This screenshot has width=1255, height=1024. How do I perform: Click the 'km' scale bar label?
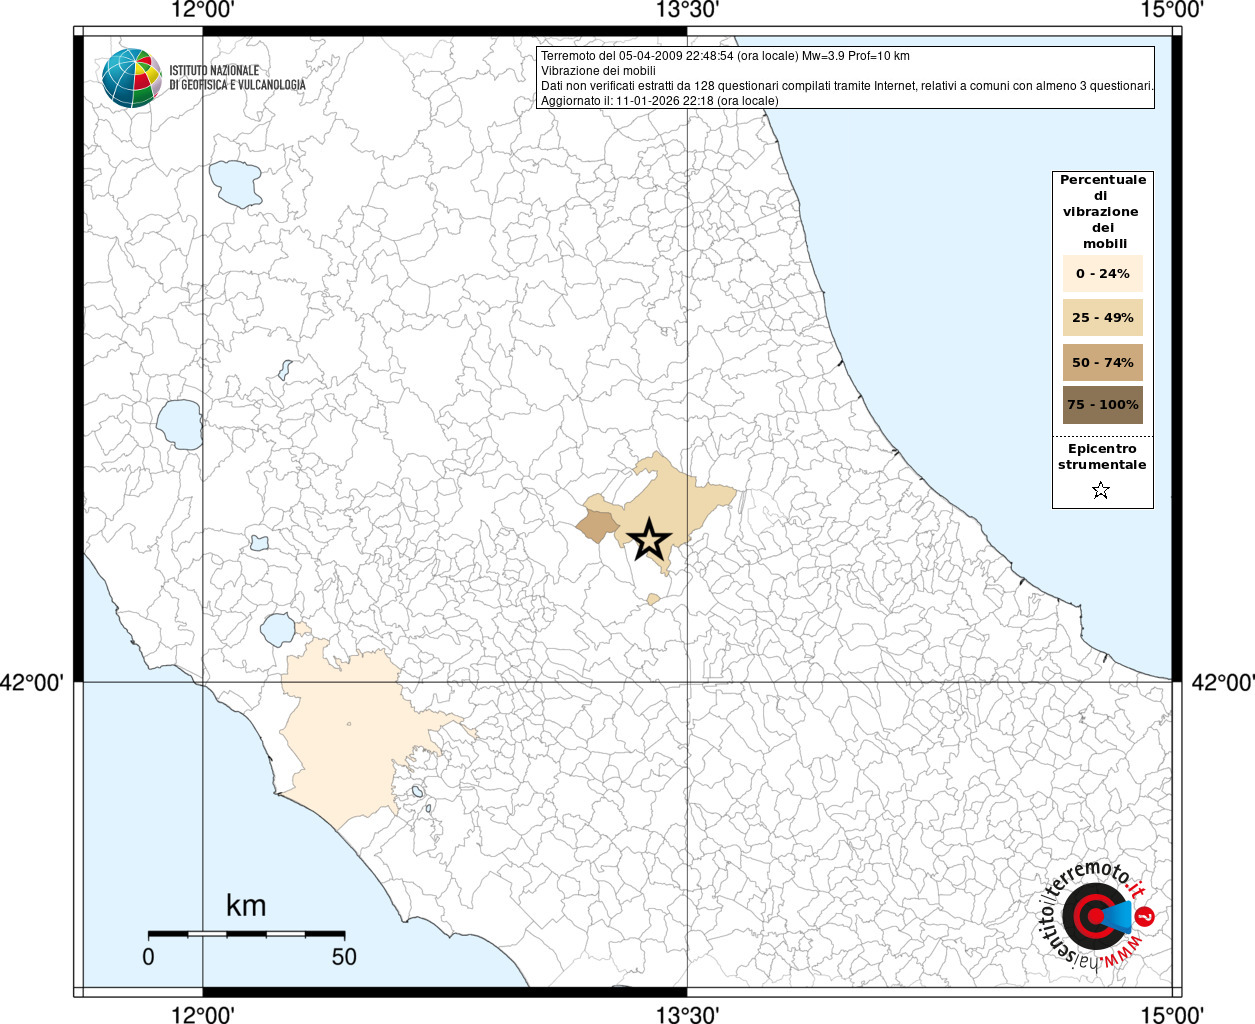[246, 906]
